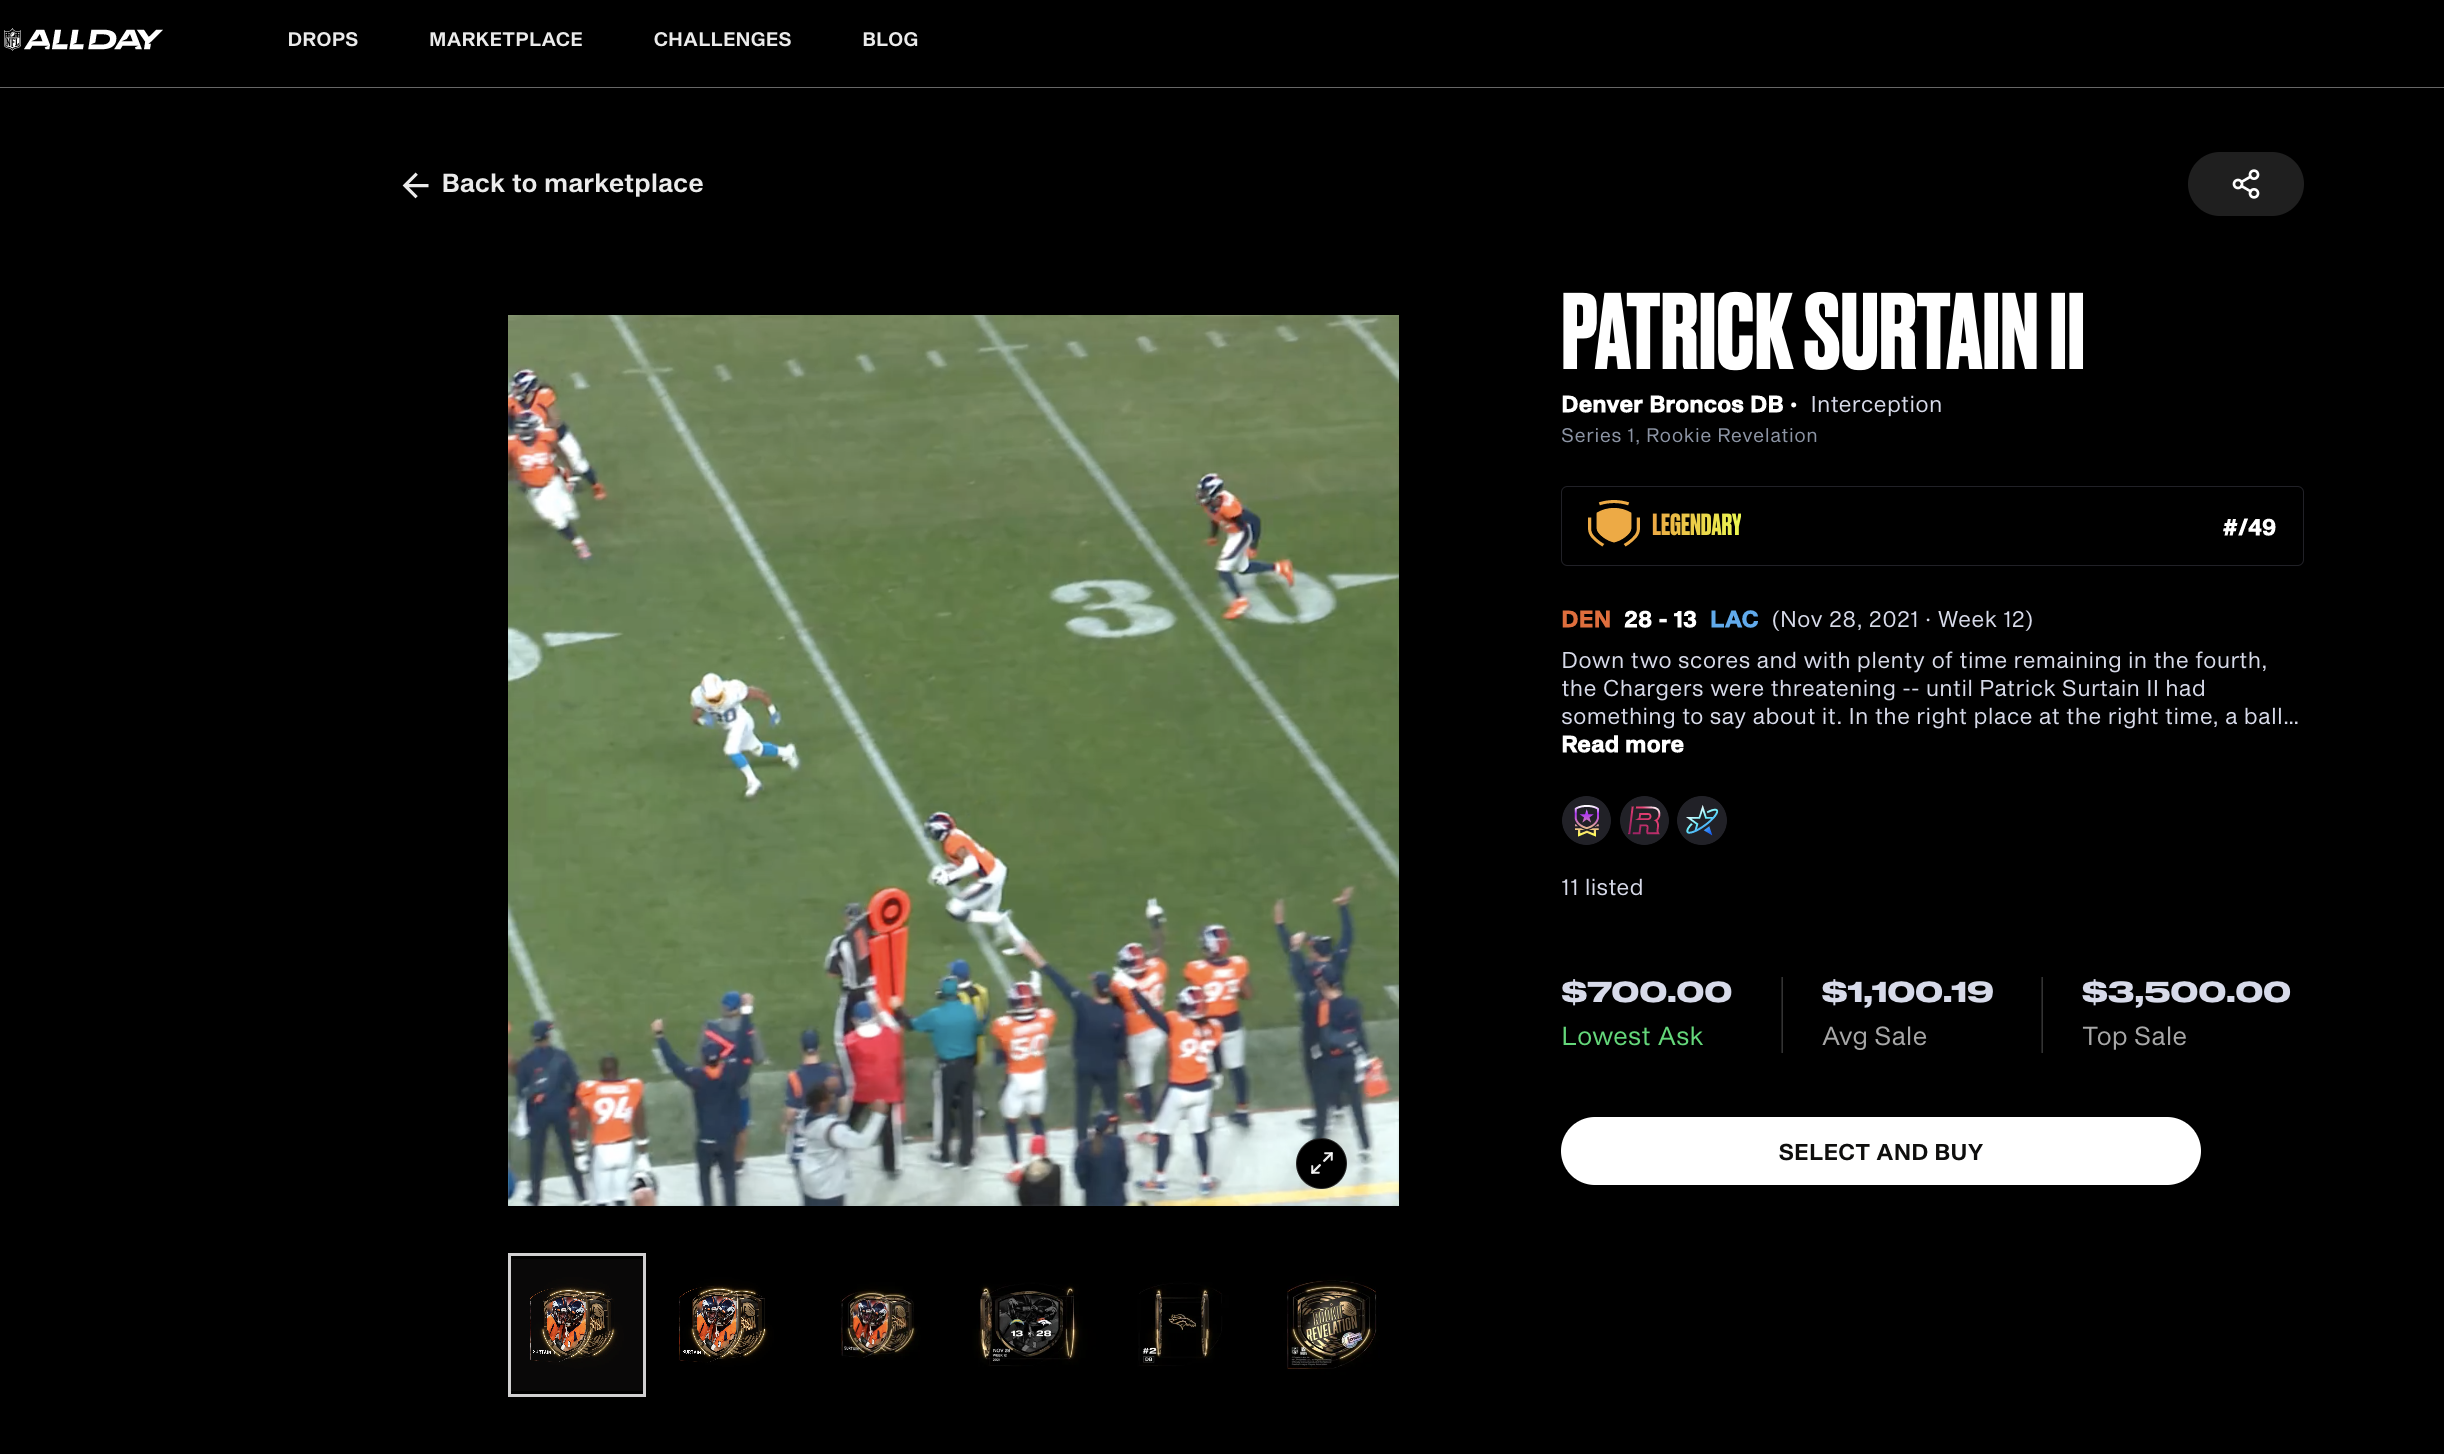Click the $700.00 Lowest Ask price
This screenshot has width=2444, height=1454.
1646,991
